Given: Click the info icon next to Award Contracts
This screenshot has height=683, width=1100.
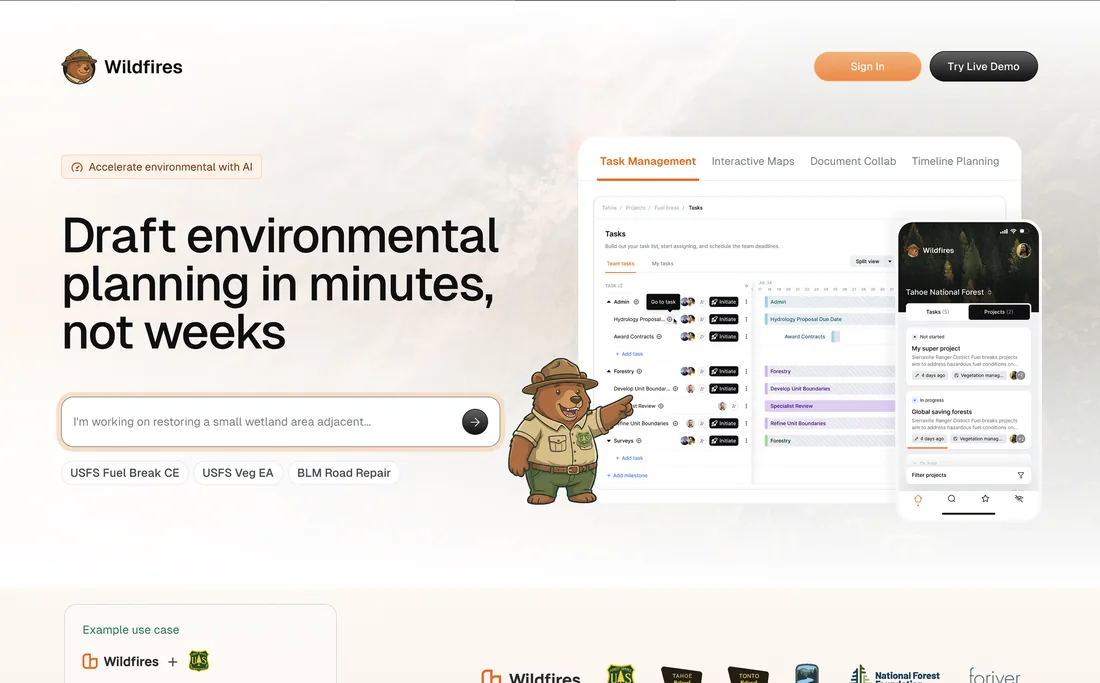Looking at the screenshot, I should pos(659,337).
